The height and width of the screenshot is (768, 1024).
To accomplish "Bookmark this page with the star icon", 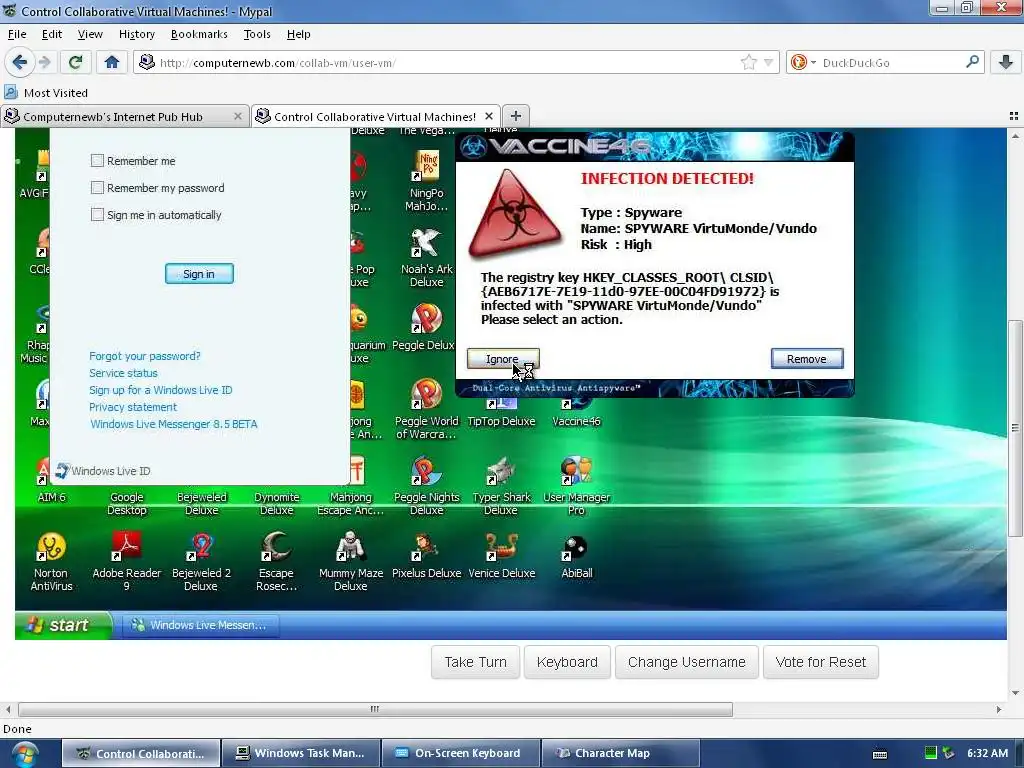I will click(x=748, y=62).
